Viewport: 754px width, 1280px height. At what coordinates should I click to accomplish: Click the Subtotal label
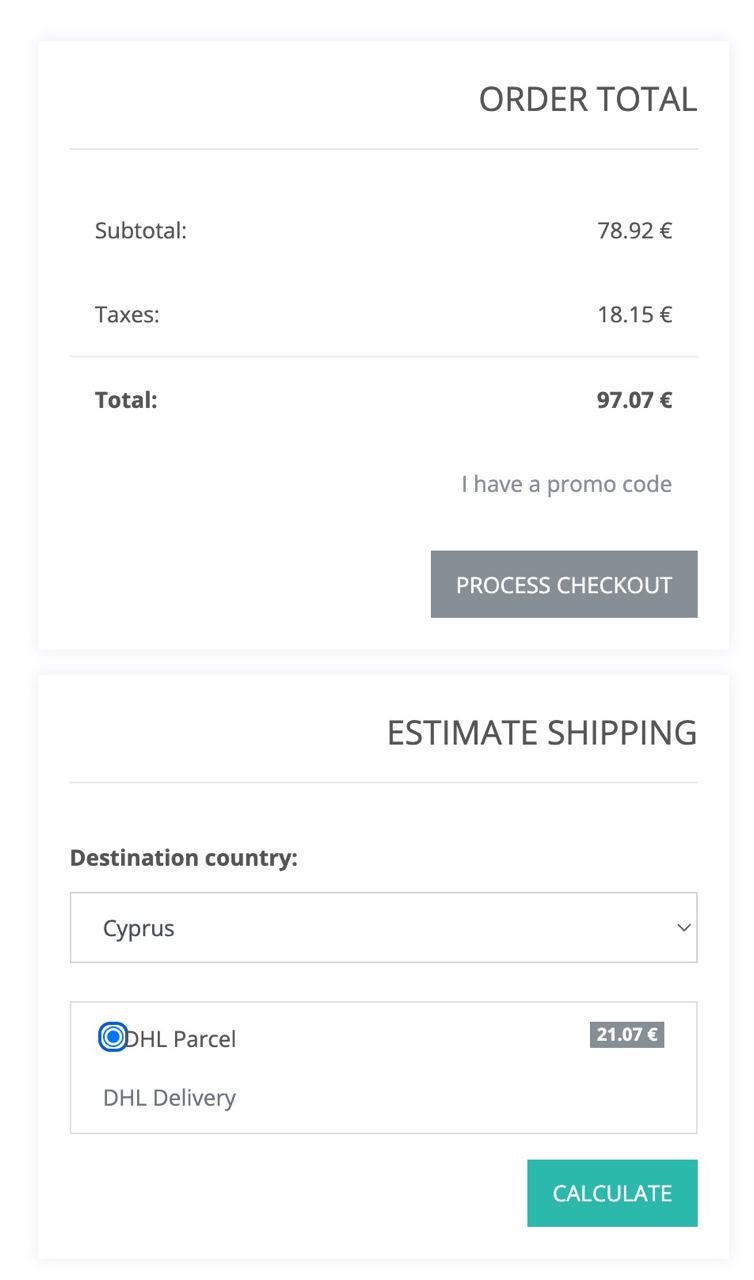pos(141,231)
